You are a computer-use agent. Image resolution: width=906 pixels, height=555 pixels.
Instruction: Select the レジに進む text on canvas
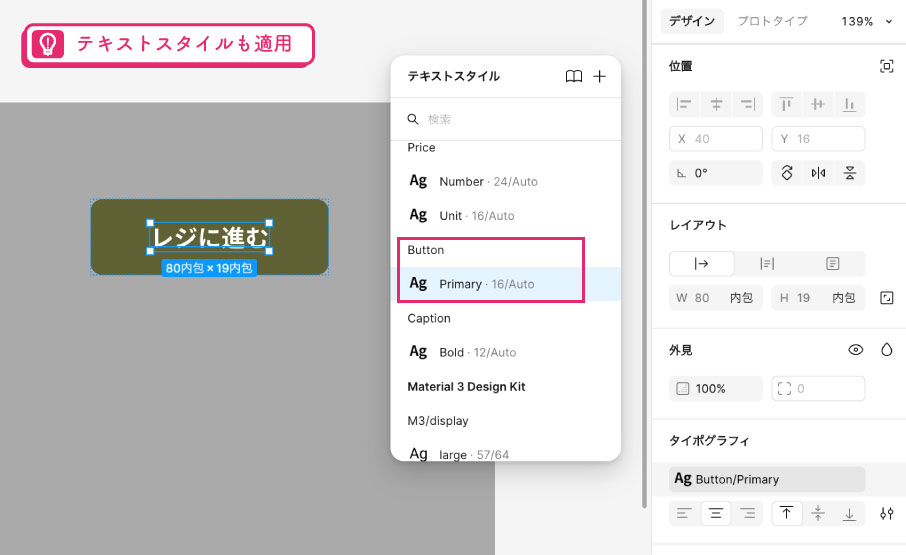click(210, 237)
